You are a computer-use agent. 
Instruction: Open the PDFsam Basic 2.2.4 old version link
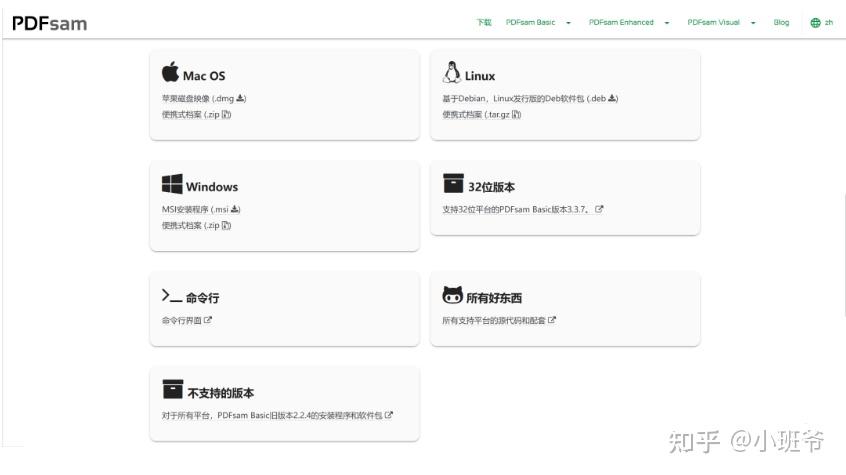277,416
